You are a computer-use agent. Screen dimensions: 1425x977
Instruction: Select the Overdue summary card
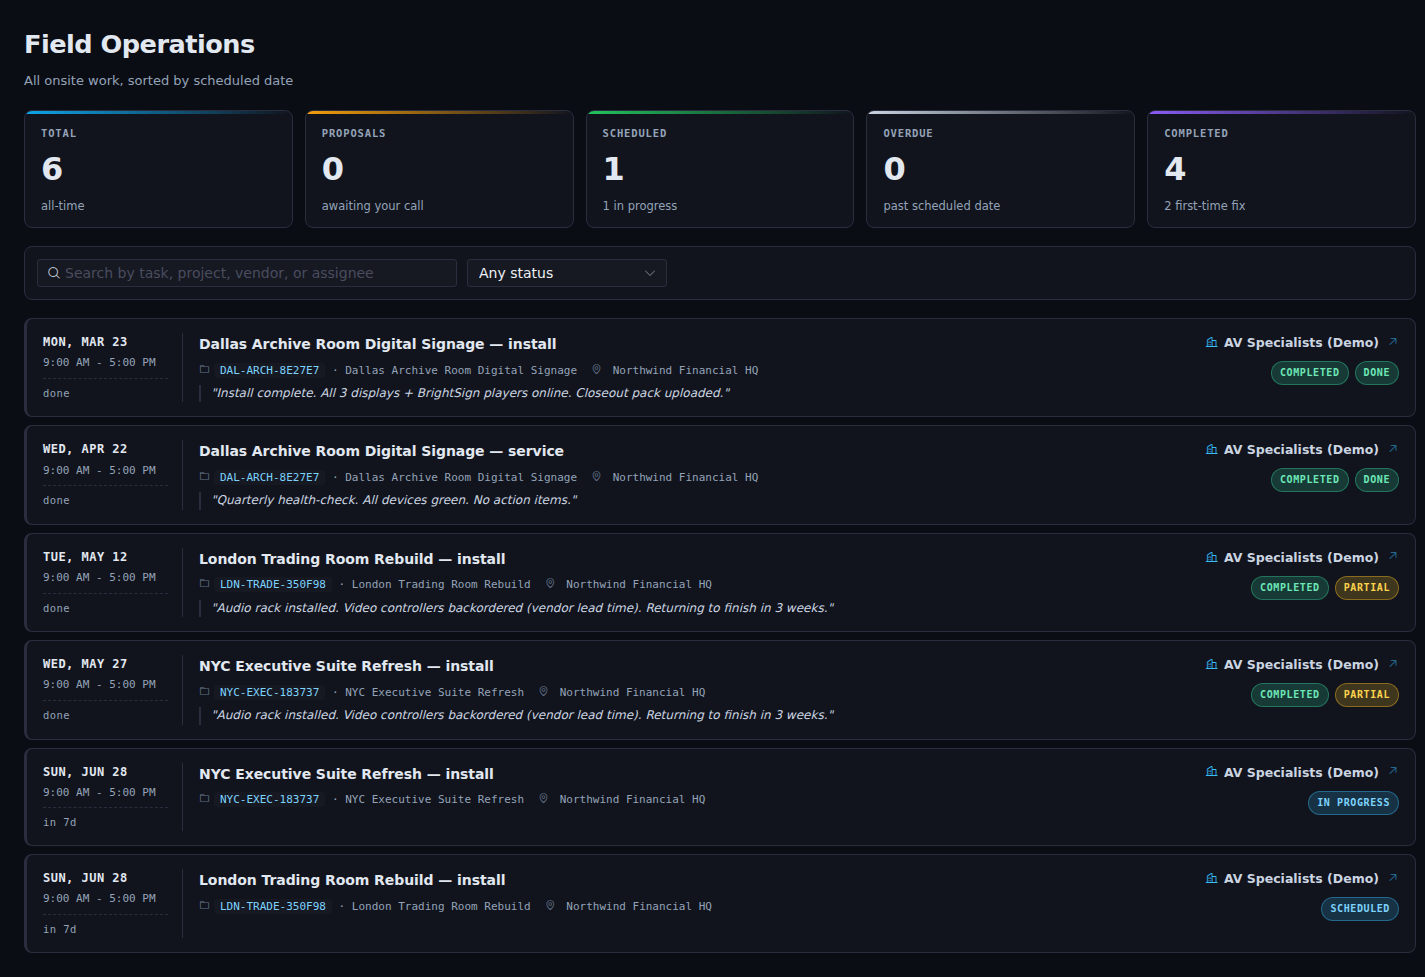coord(1000,169)
